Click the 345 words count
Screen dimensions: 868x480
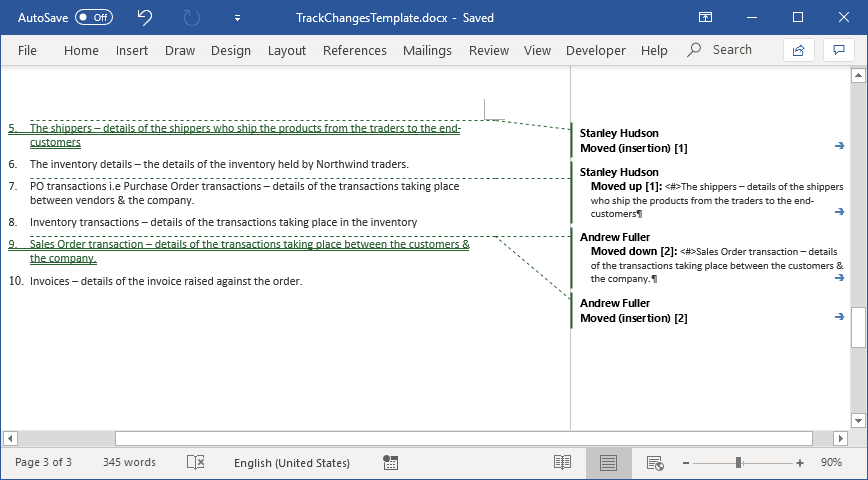[x=129, y=463]
